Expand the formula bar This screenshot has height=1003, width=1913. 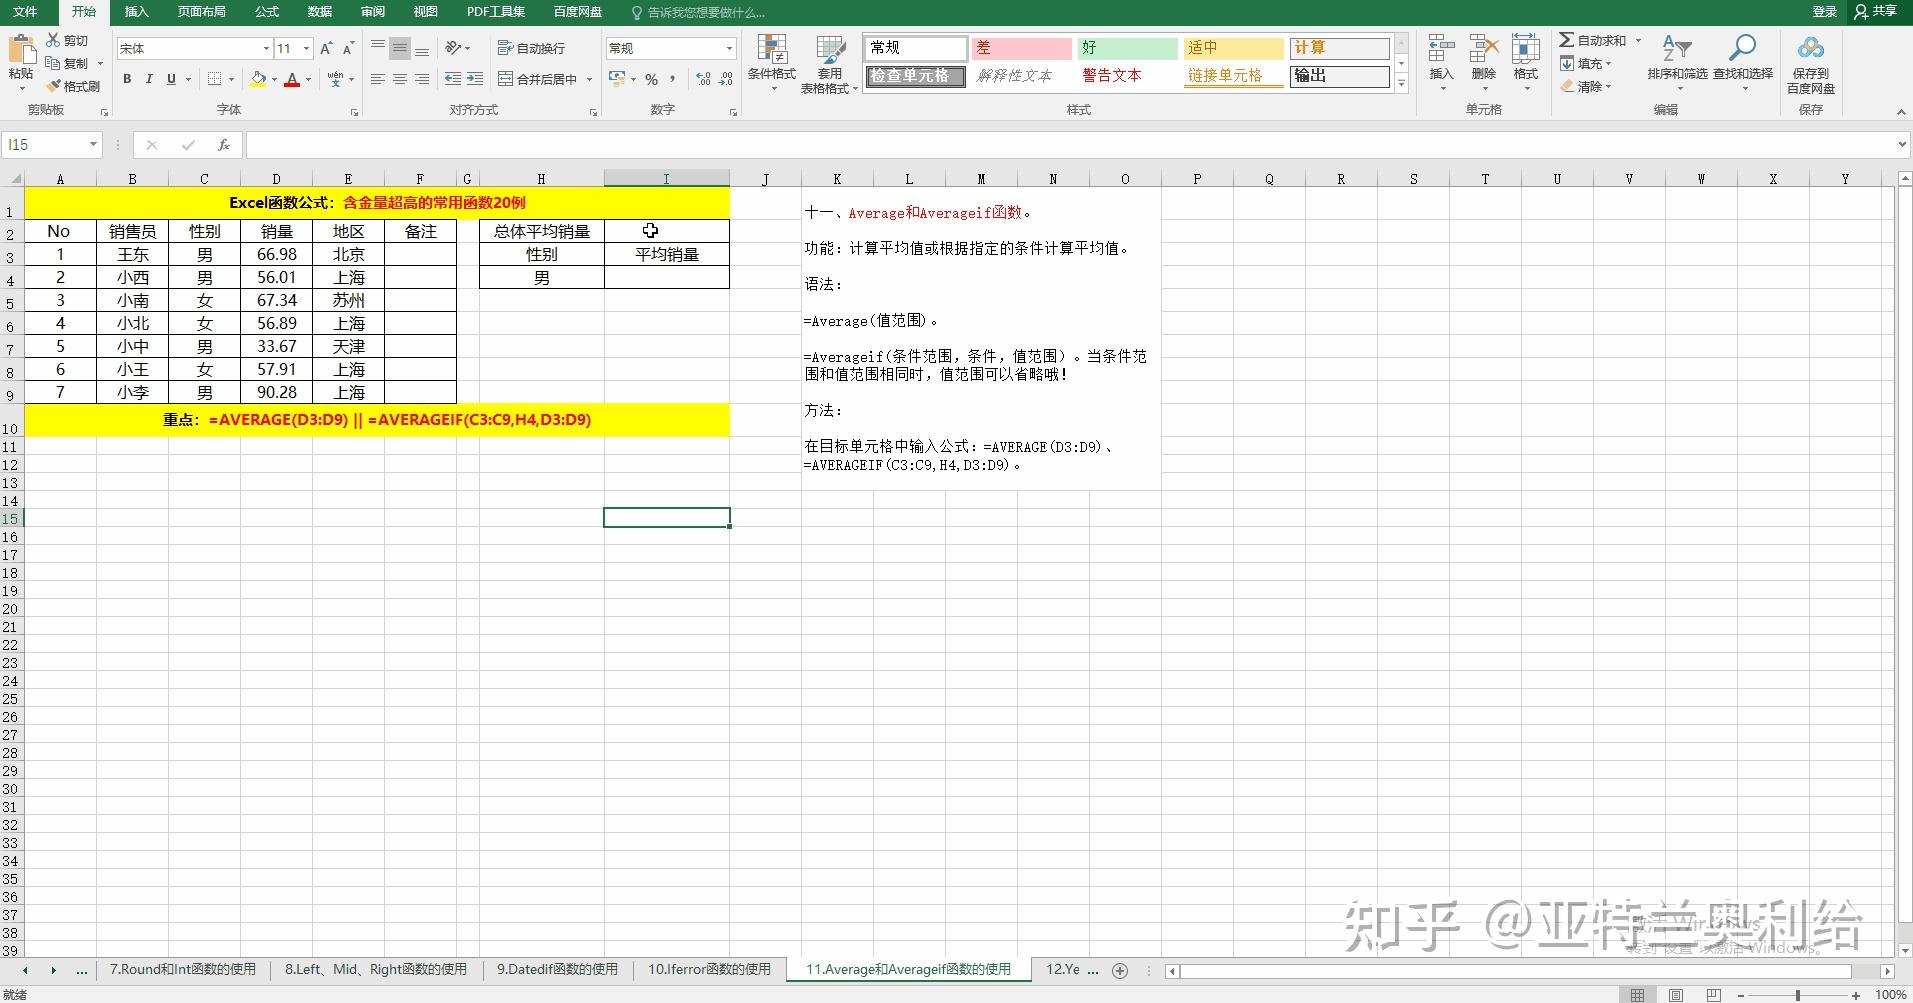[x=1901, y=145]
